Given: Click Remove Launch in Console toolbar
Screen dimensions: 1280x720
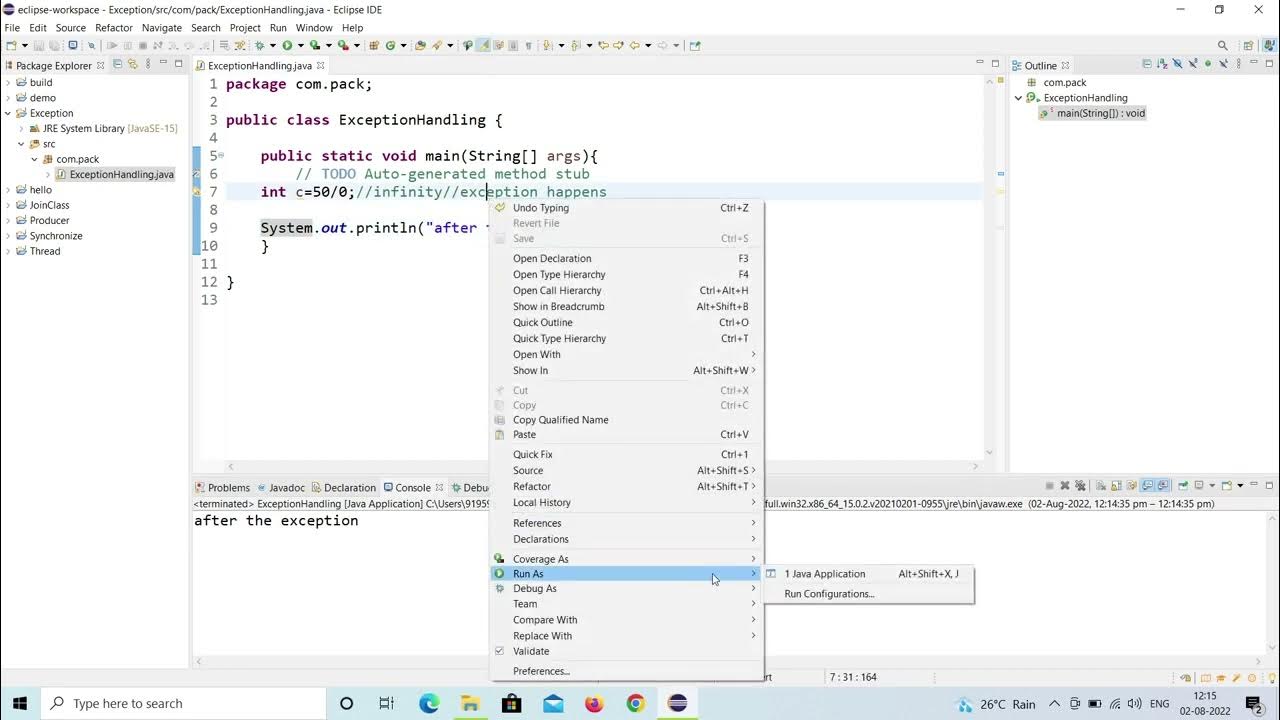Looking at the screenshot, I should tap(1065, 485).
